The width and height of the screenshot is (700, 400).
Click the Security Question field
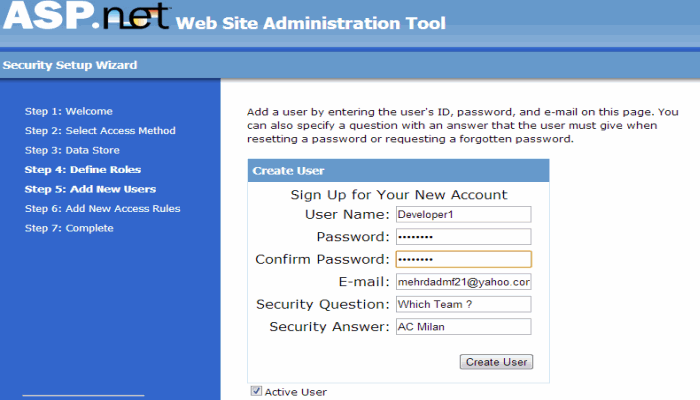click(x=463, y=304)
